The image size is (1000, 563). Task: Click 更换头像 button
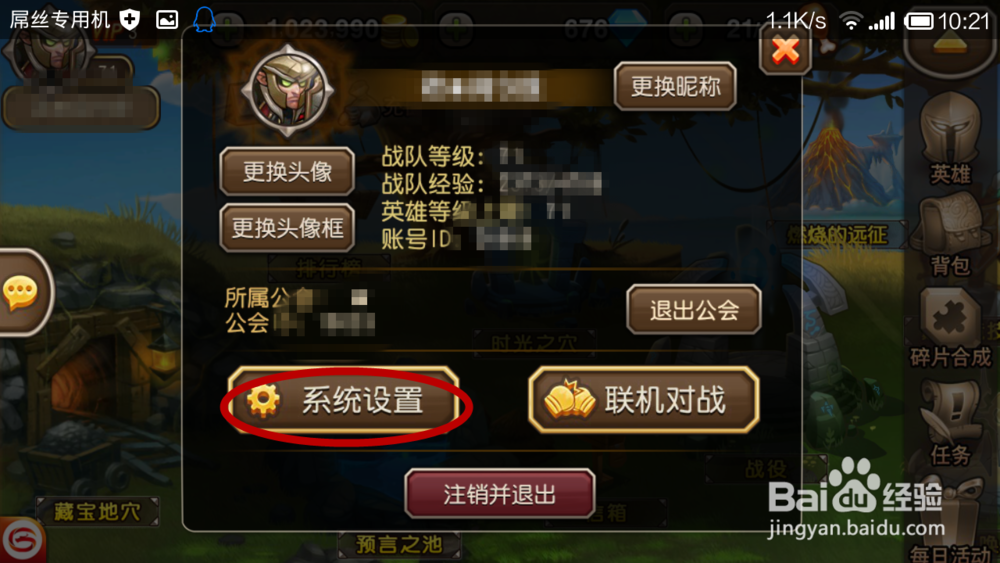(x=287, y=172)
